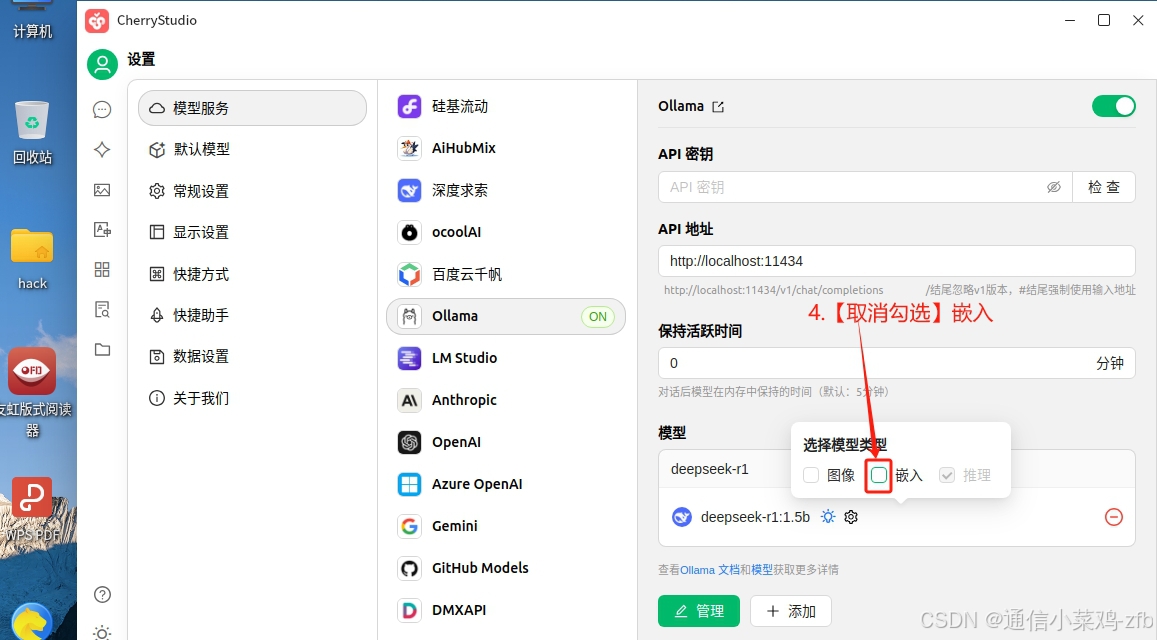The height and width of the screenshot is (640, 1157).
Task: Open the files folder sidebar icon
Action: (103, 349)
